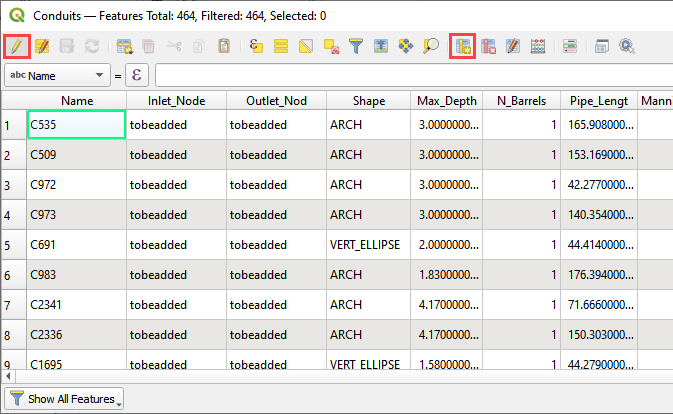Sort by the Shape column header
673x414 pixels.
pyautogui.click(x=368, y=100)
